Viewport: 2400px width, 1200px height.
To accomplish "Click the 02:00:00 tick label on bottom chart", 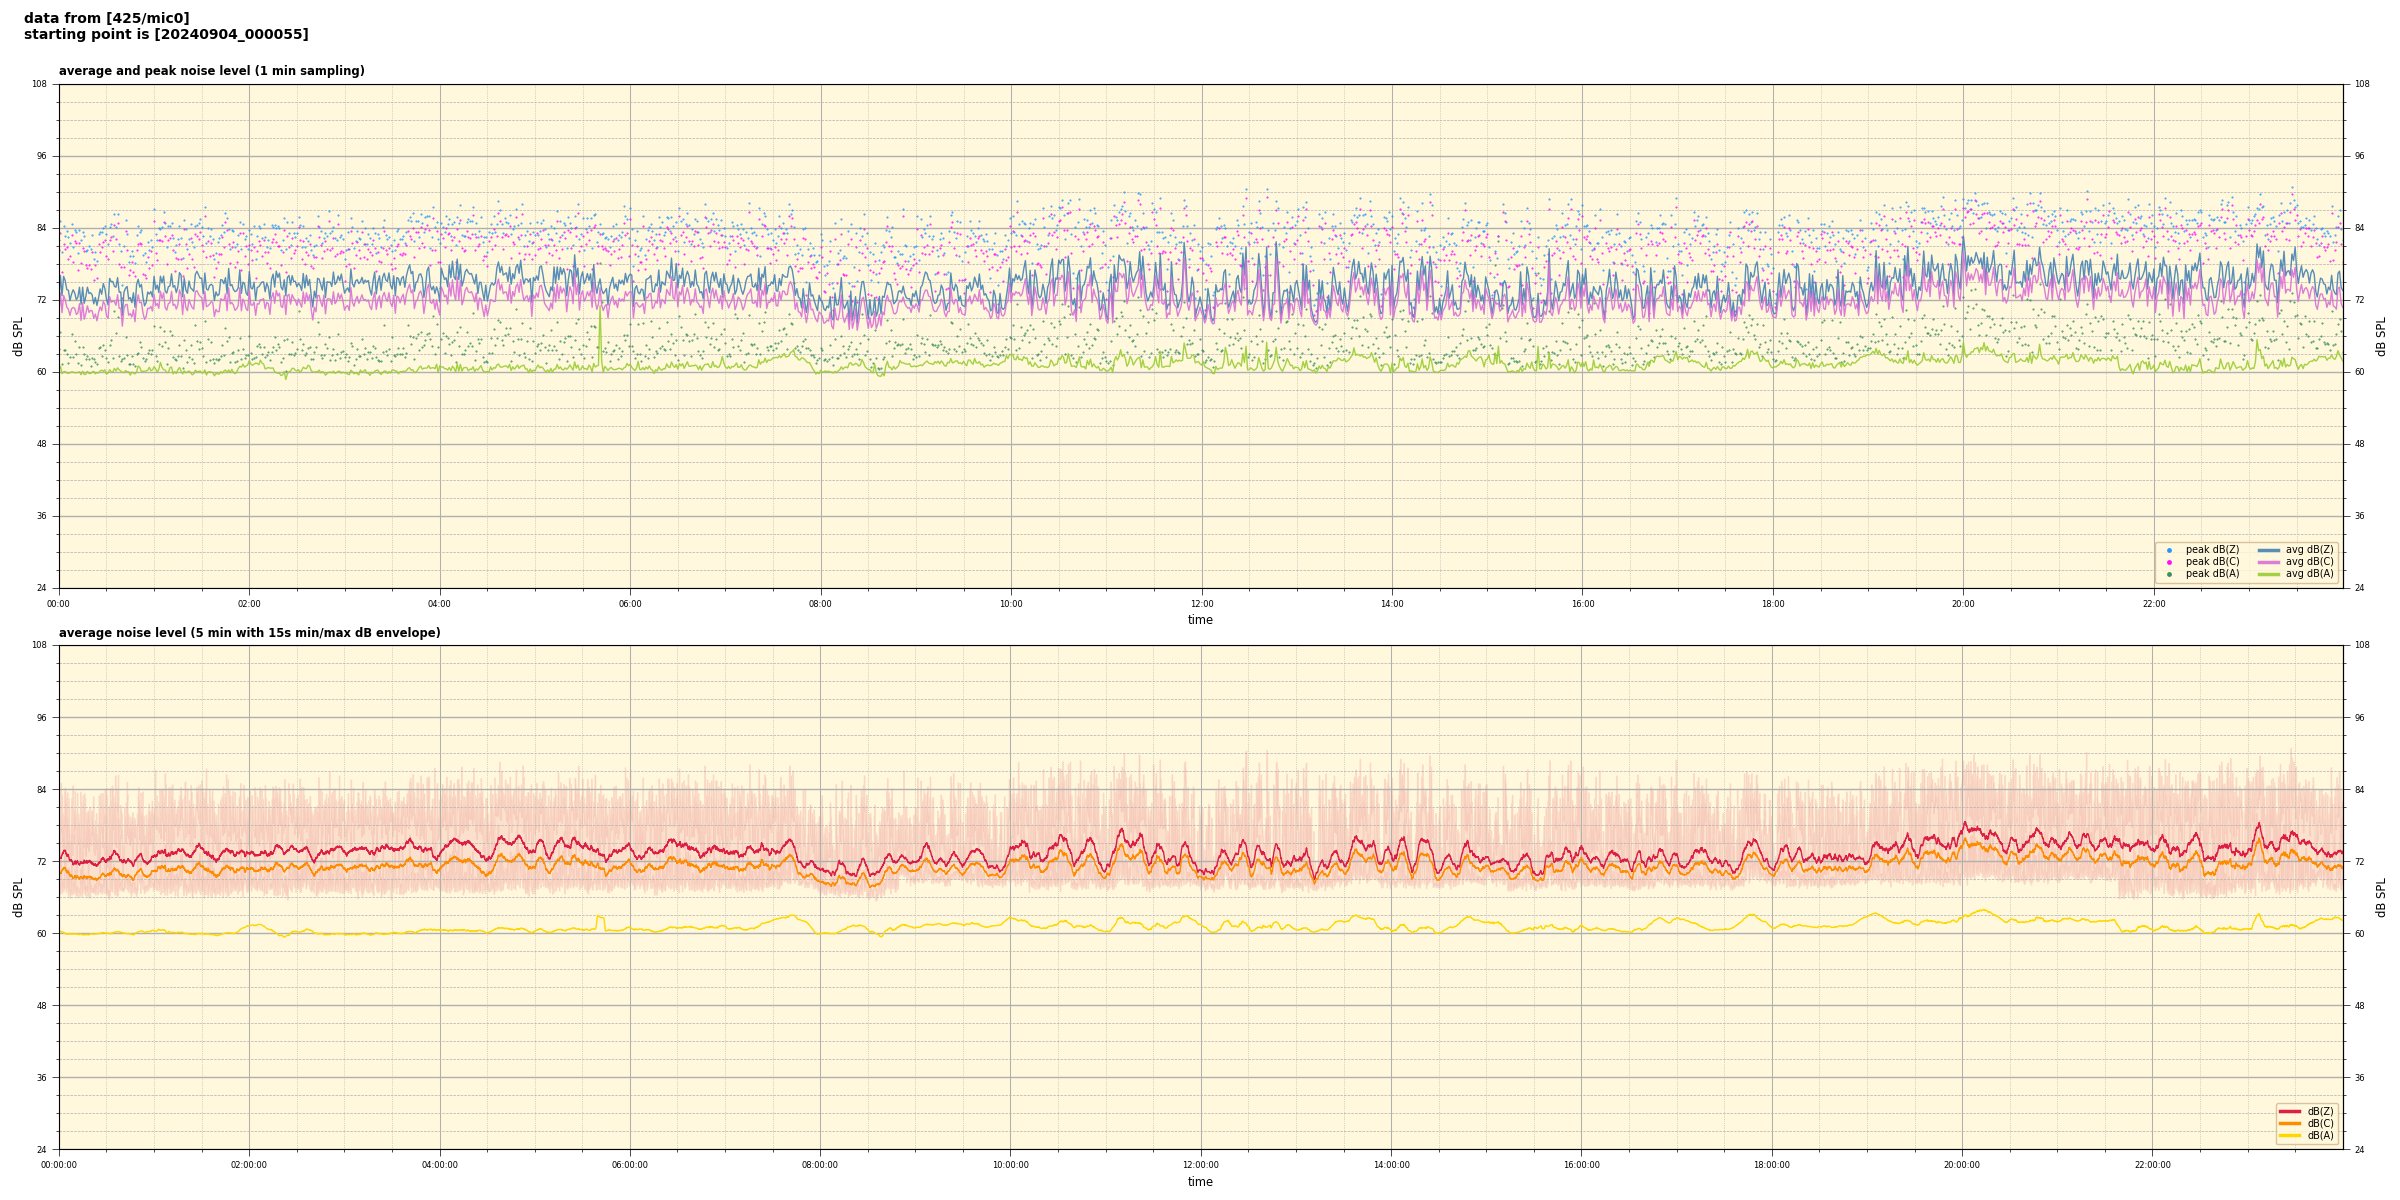I will point(249,1165).
